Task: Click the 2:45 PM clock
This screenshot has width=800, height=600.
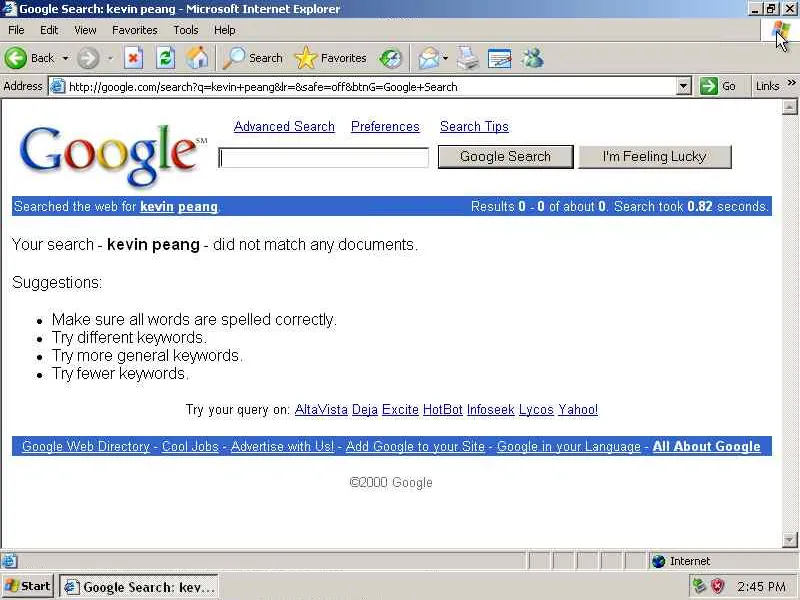Action: coord(761,587)
